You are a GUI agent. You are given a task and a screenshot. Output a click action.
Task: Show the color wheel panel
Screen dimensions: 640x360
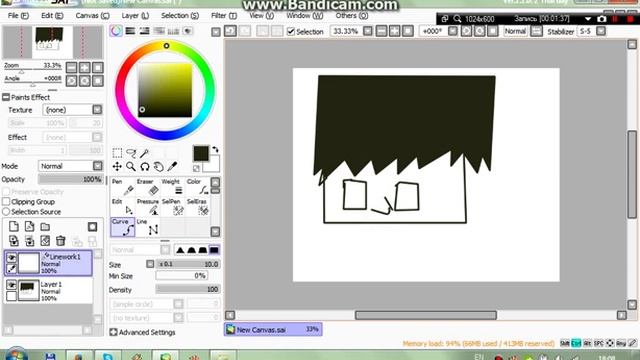[x=116, y=31]
